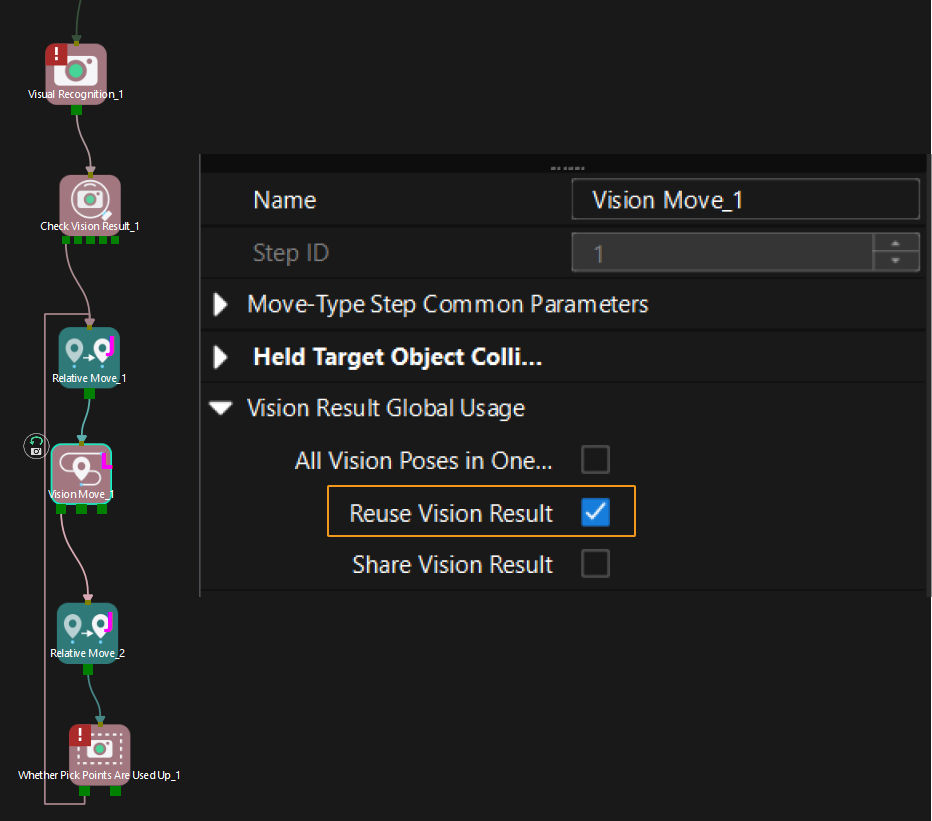The width and height of the screenshot is (932, 821).
Task: Select the Vision Move_1 step node
Action: pyautogui.click(x=81, y=472)
